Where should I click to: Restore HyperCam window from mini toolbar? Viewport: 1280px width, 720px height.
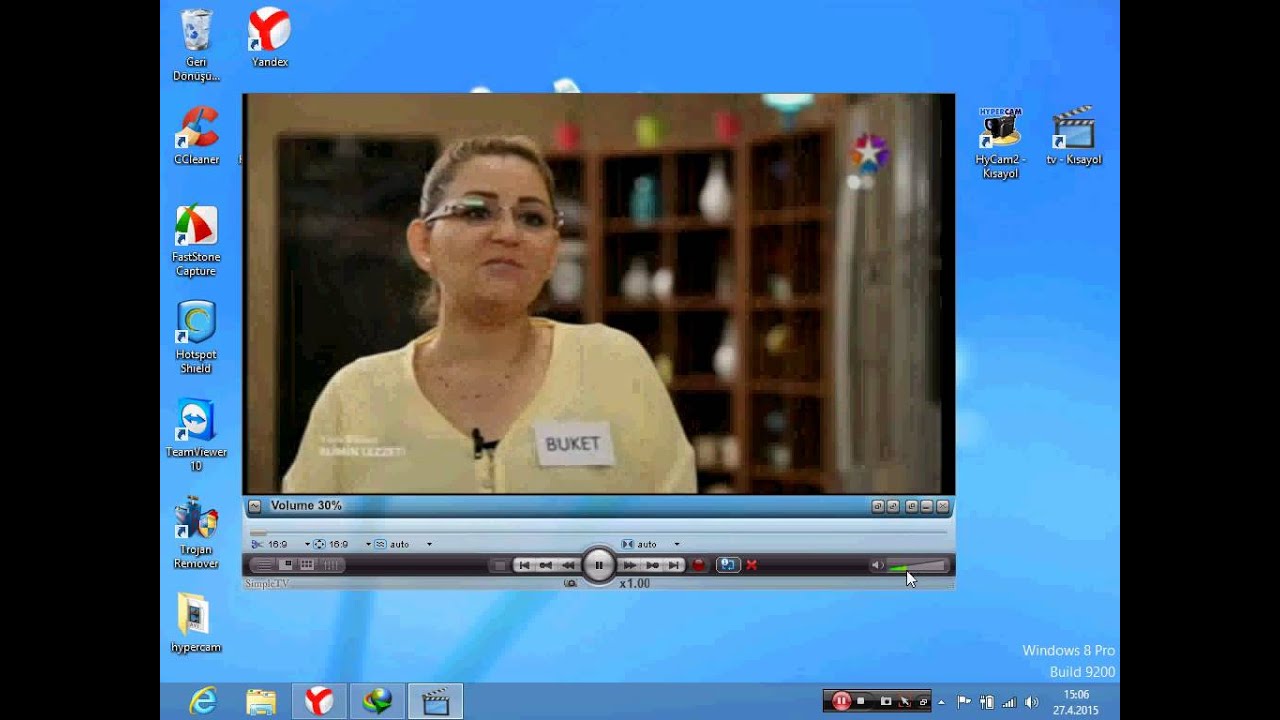point(923,702)
